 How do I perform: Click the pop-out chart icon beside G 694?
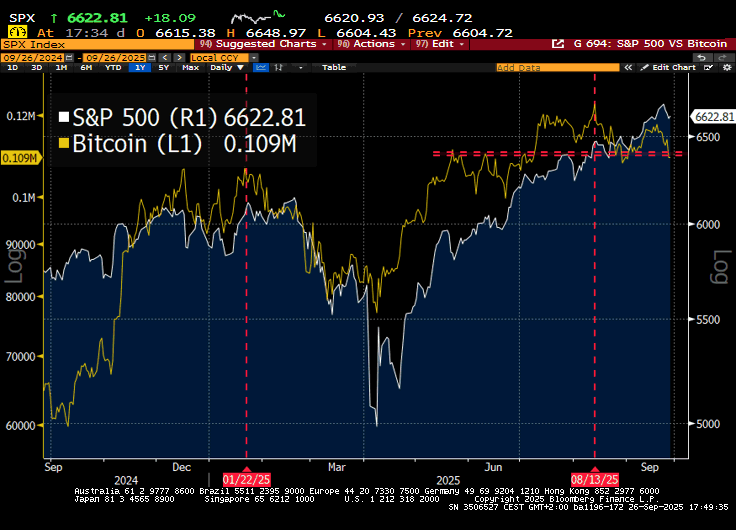coord(560,45)
